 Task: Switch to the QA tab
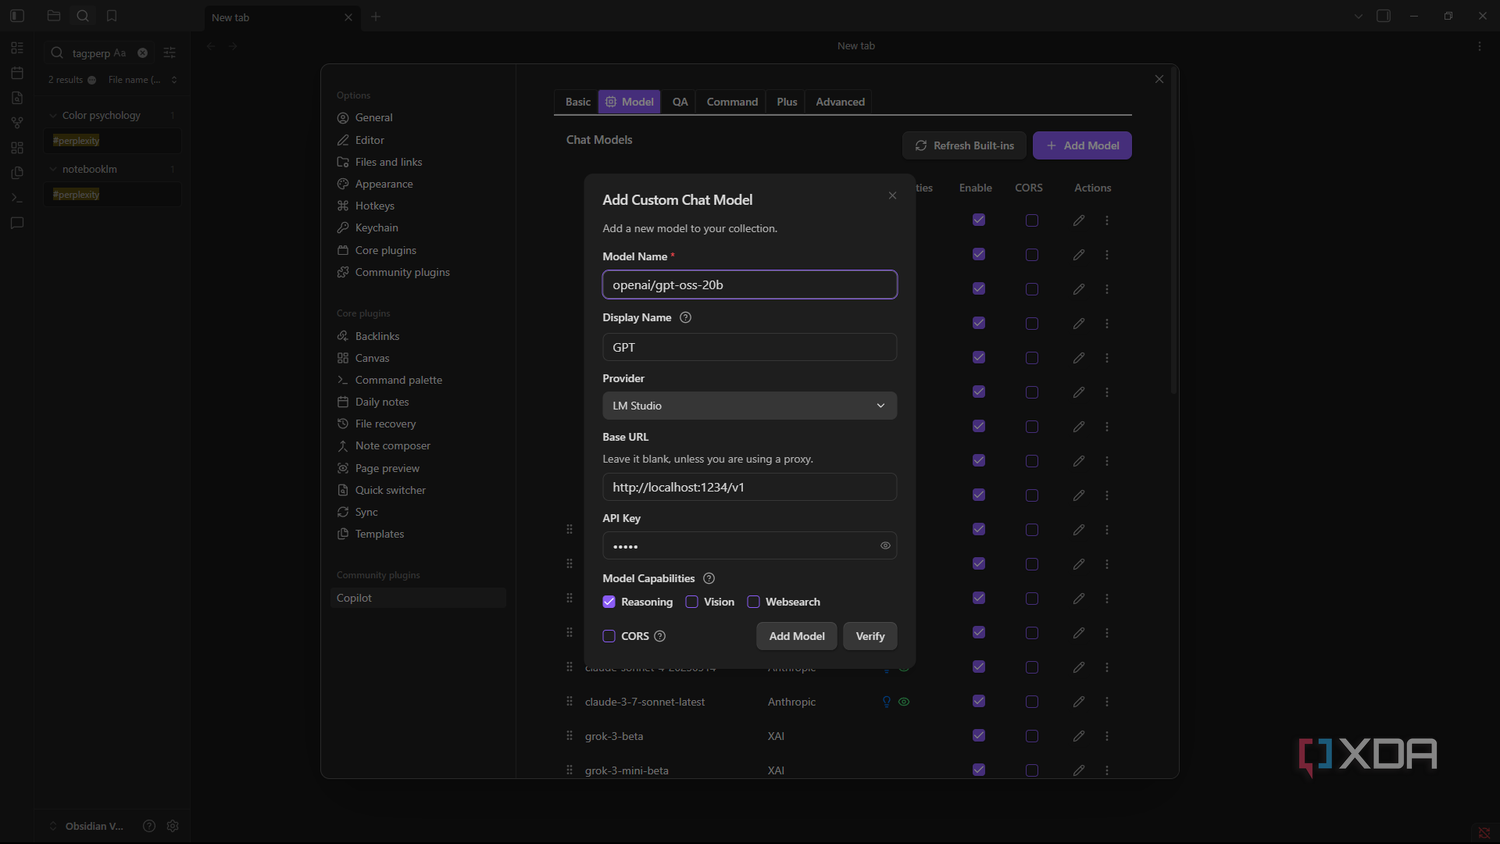680,102
